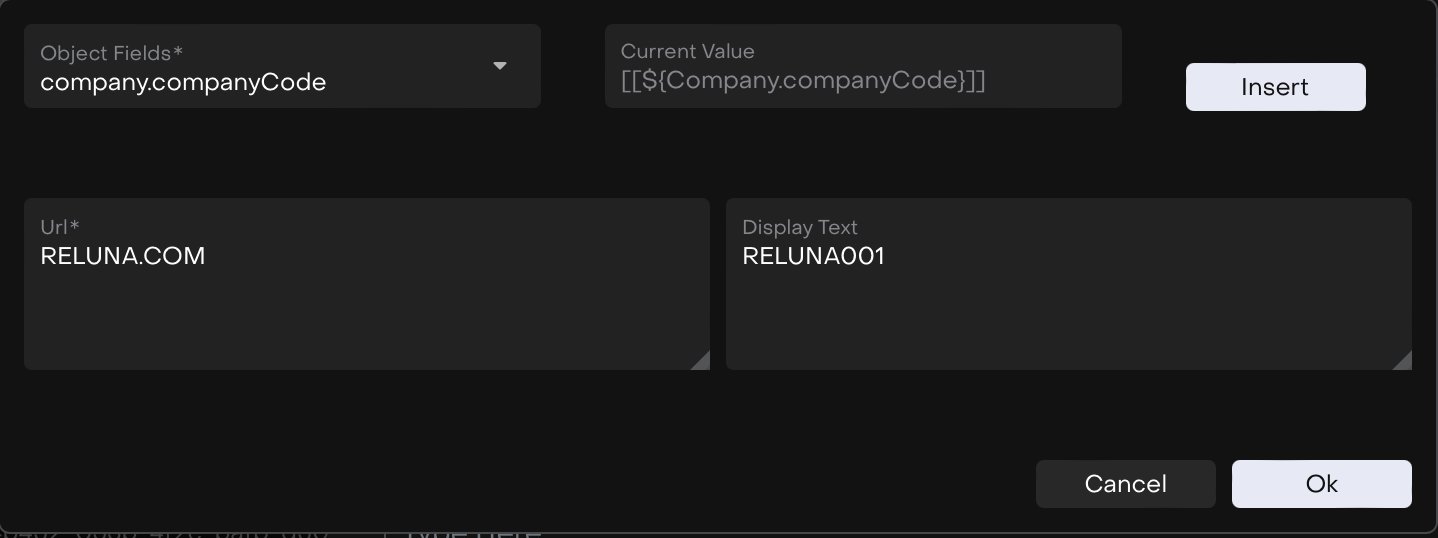This screenshot has height=538, width=1438.
Task: Click the Insert button
Action: click(x=1275, y=87)
